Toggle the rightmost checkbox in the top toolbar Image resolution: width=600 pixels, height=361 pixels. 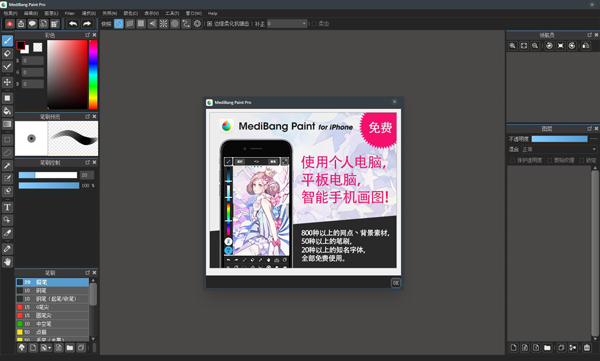pos(314,24)
